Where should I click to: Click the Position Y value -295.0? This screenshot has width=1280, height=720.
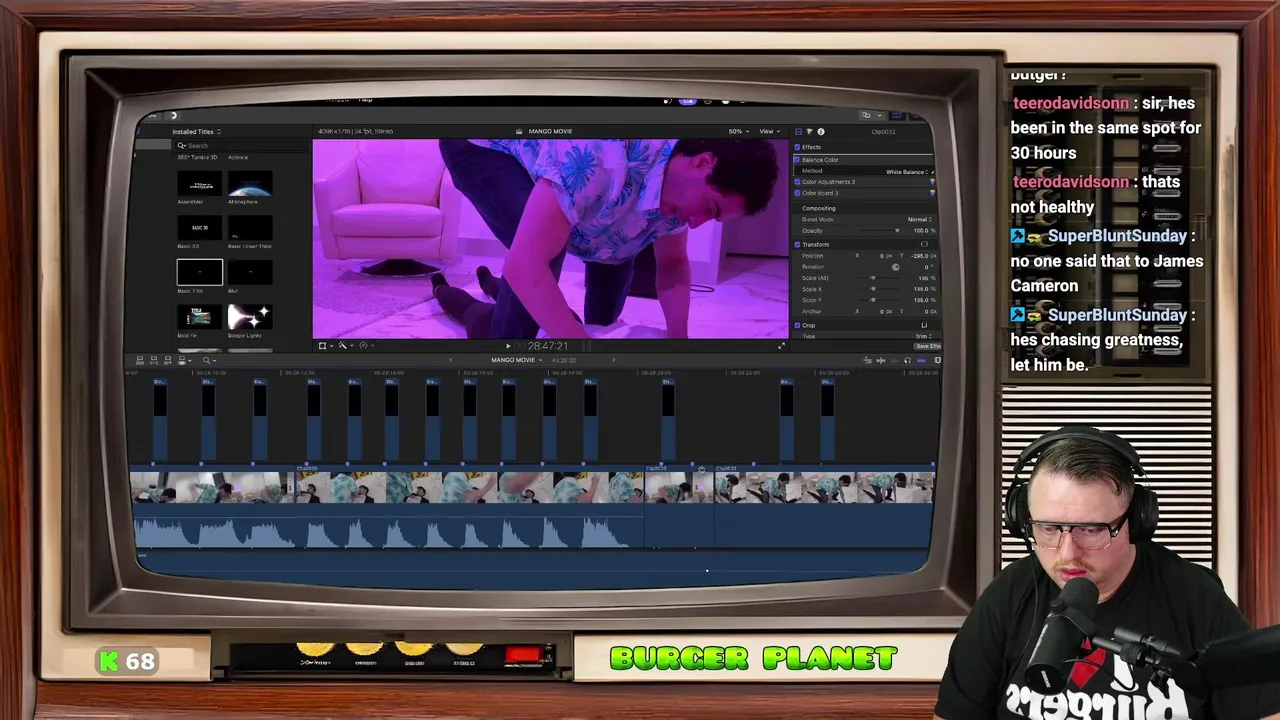pos(920,256)
